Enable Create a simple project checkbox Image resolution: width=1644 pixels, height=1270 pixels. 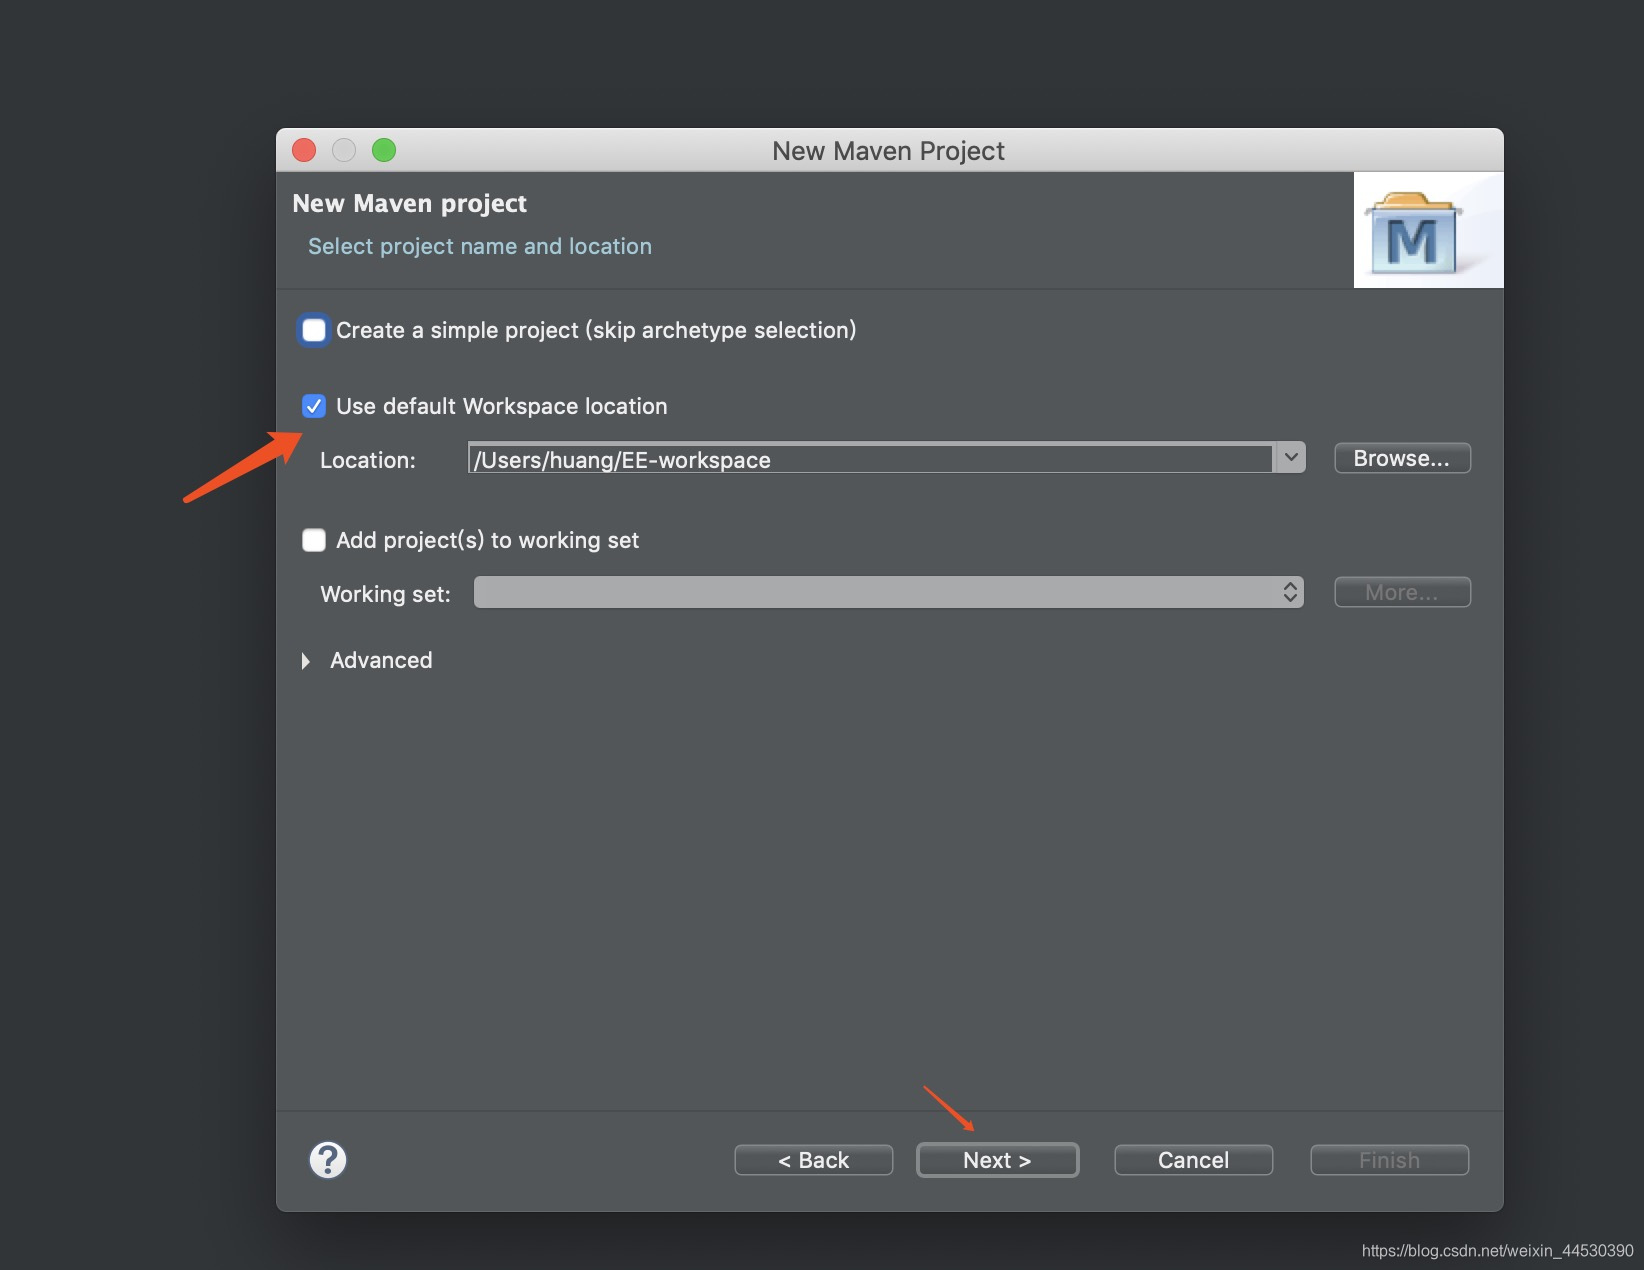[314, 330]
